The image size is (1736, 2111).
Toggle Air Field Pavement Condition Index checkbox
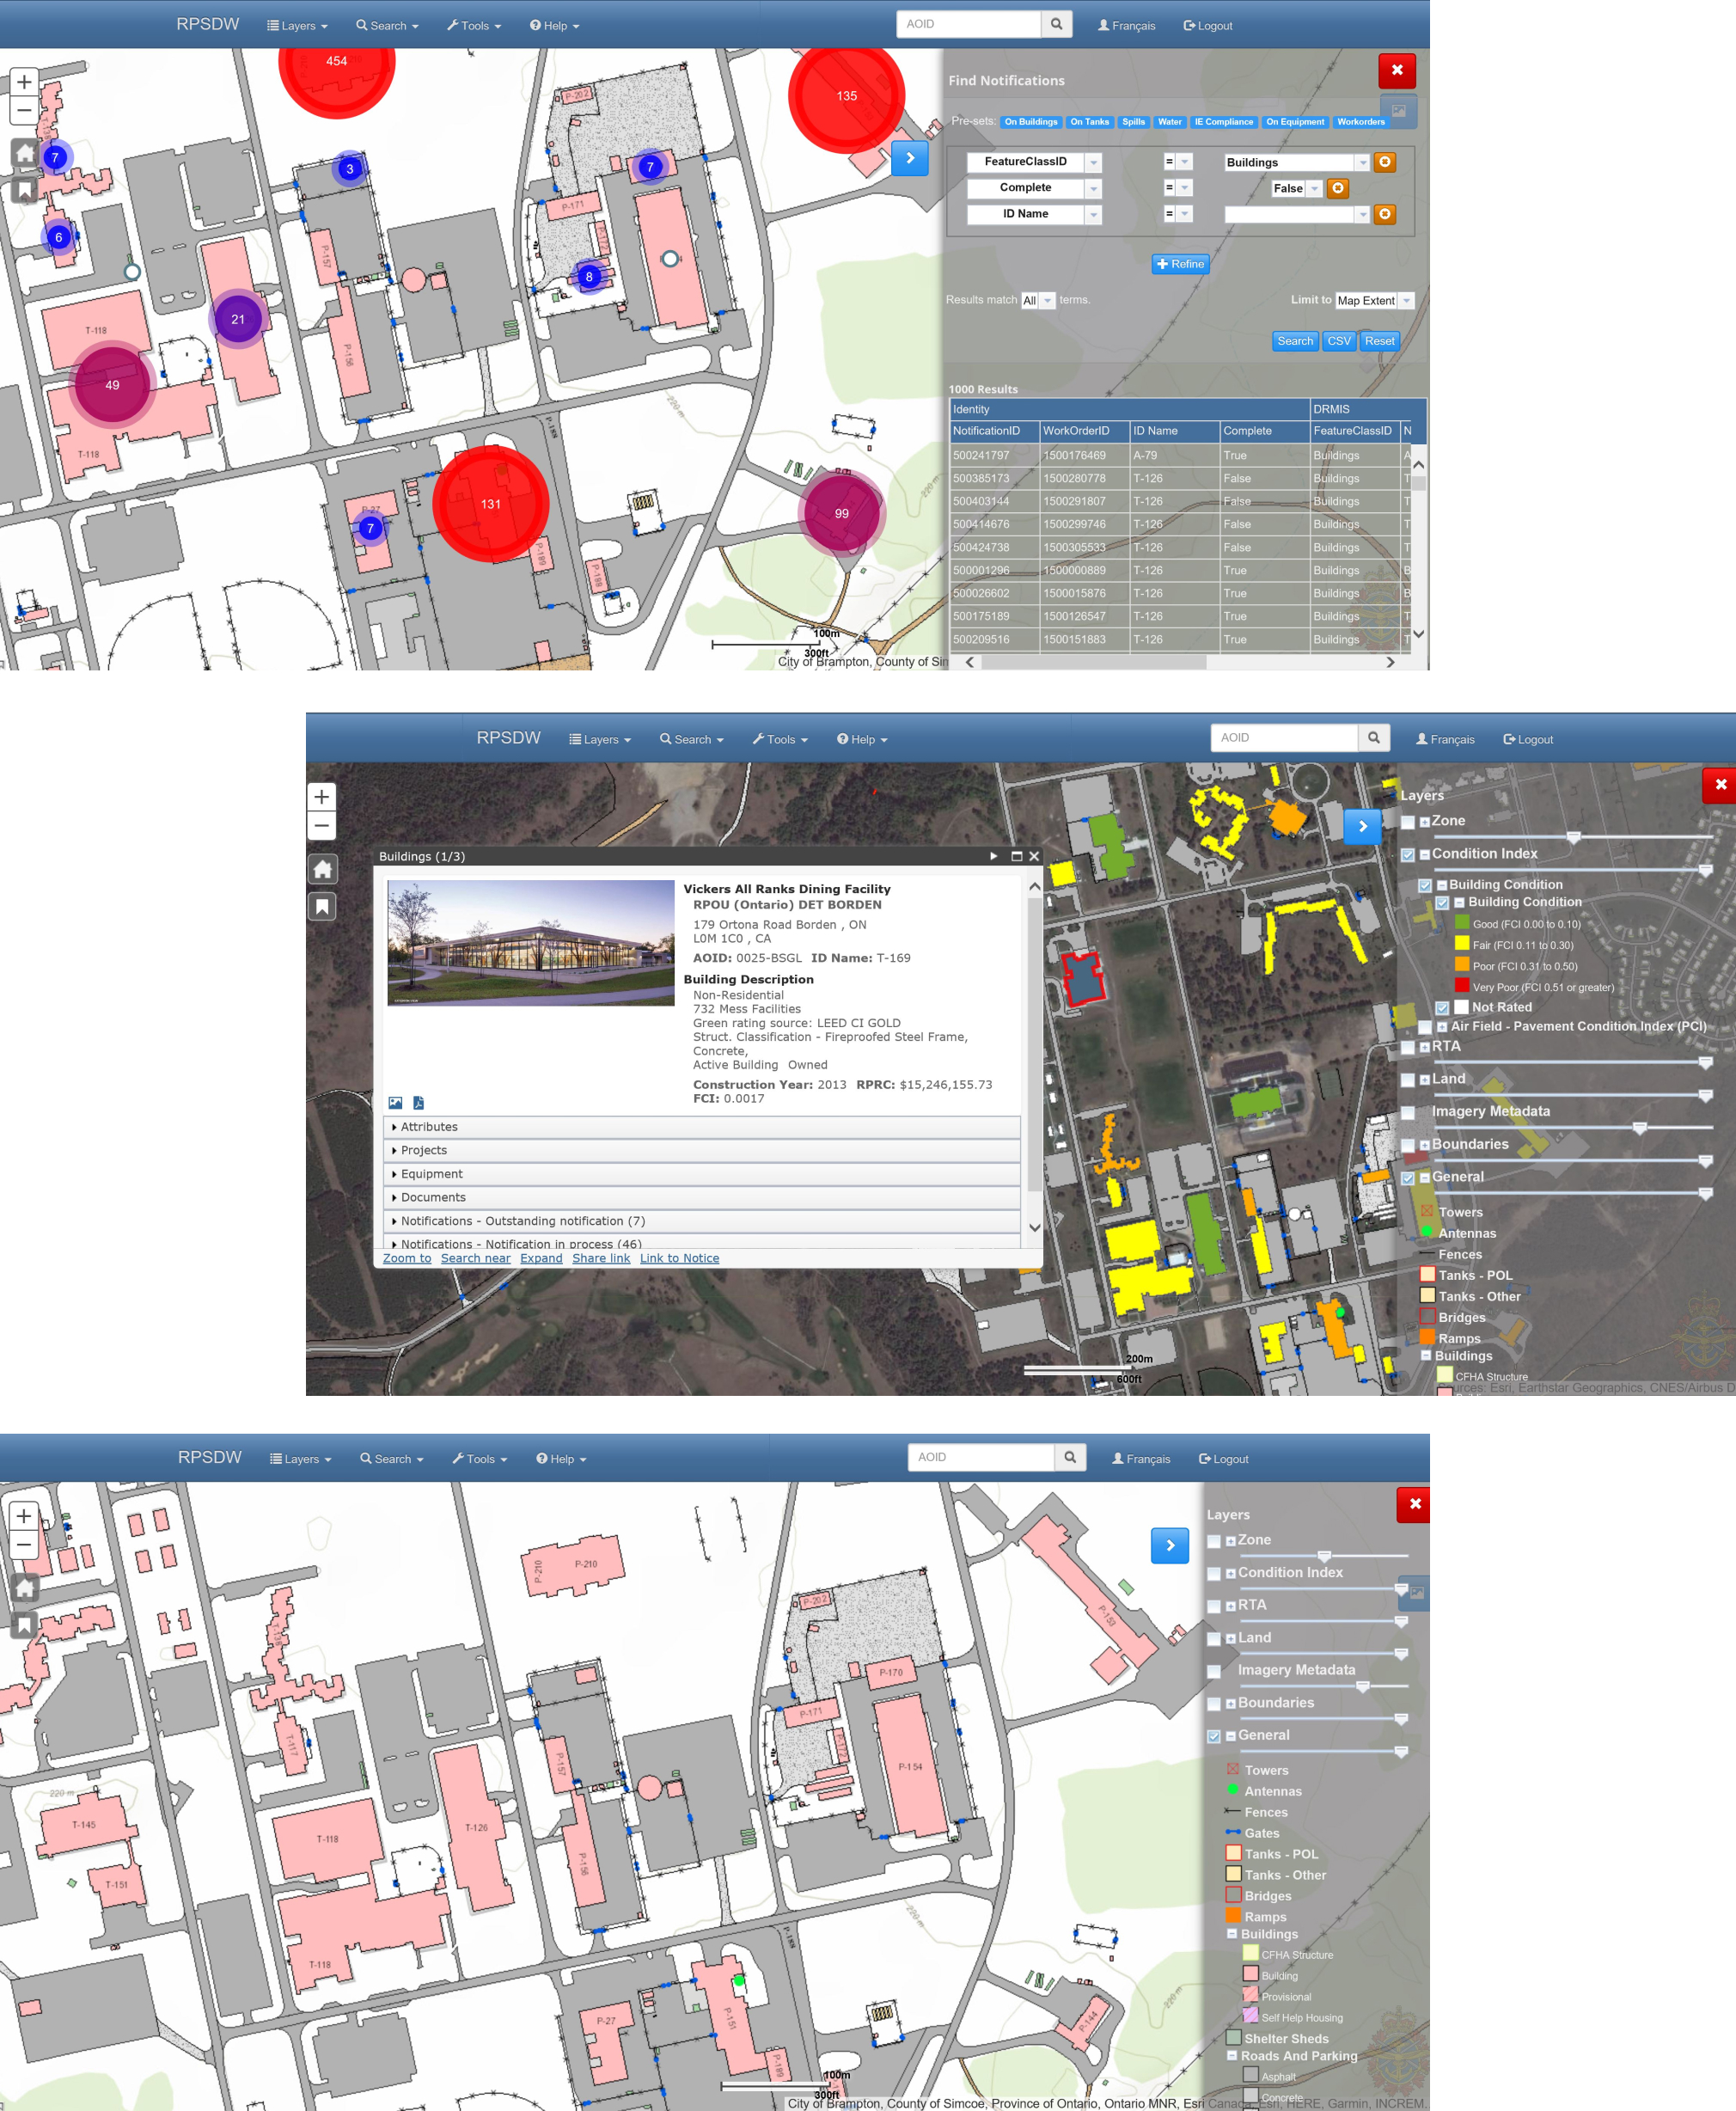click(x=1424, y=1027)
